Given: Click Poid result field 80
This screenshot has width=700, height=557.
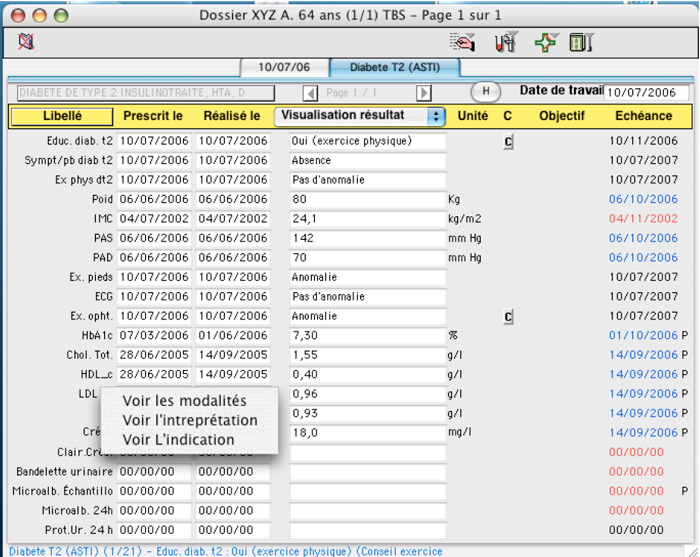Looking at the screenshot, I should [368, 199].
